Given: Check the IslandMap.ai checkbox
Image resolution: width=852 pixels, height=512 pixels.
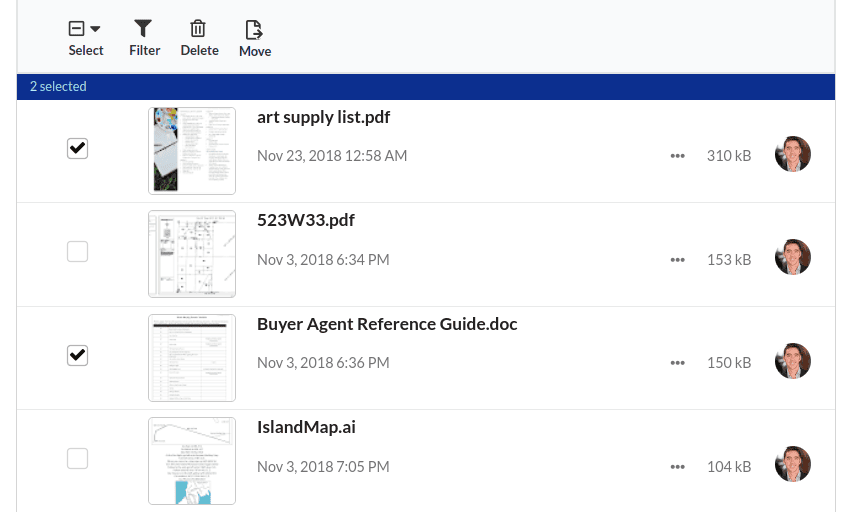Looking at the screenshot, I should click(77, 459).
